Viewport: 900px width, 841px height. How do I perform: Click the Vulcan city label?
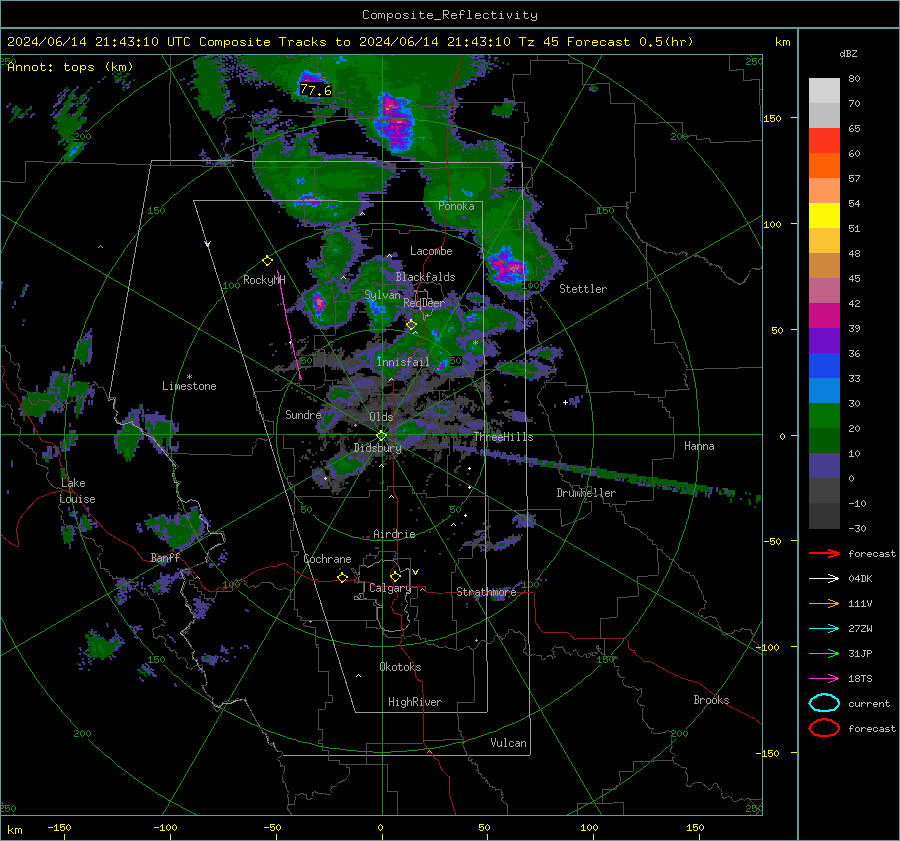point(509,743)
